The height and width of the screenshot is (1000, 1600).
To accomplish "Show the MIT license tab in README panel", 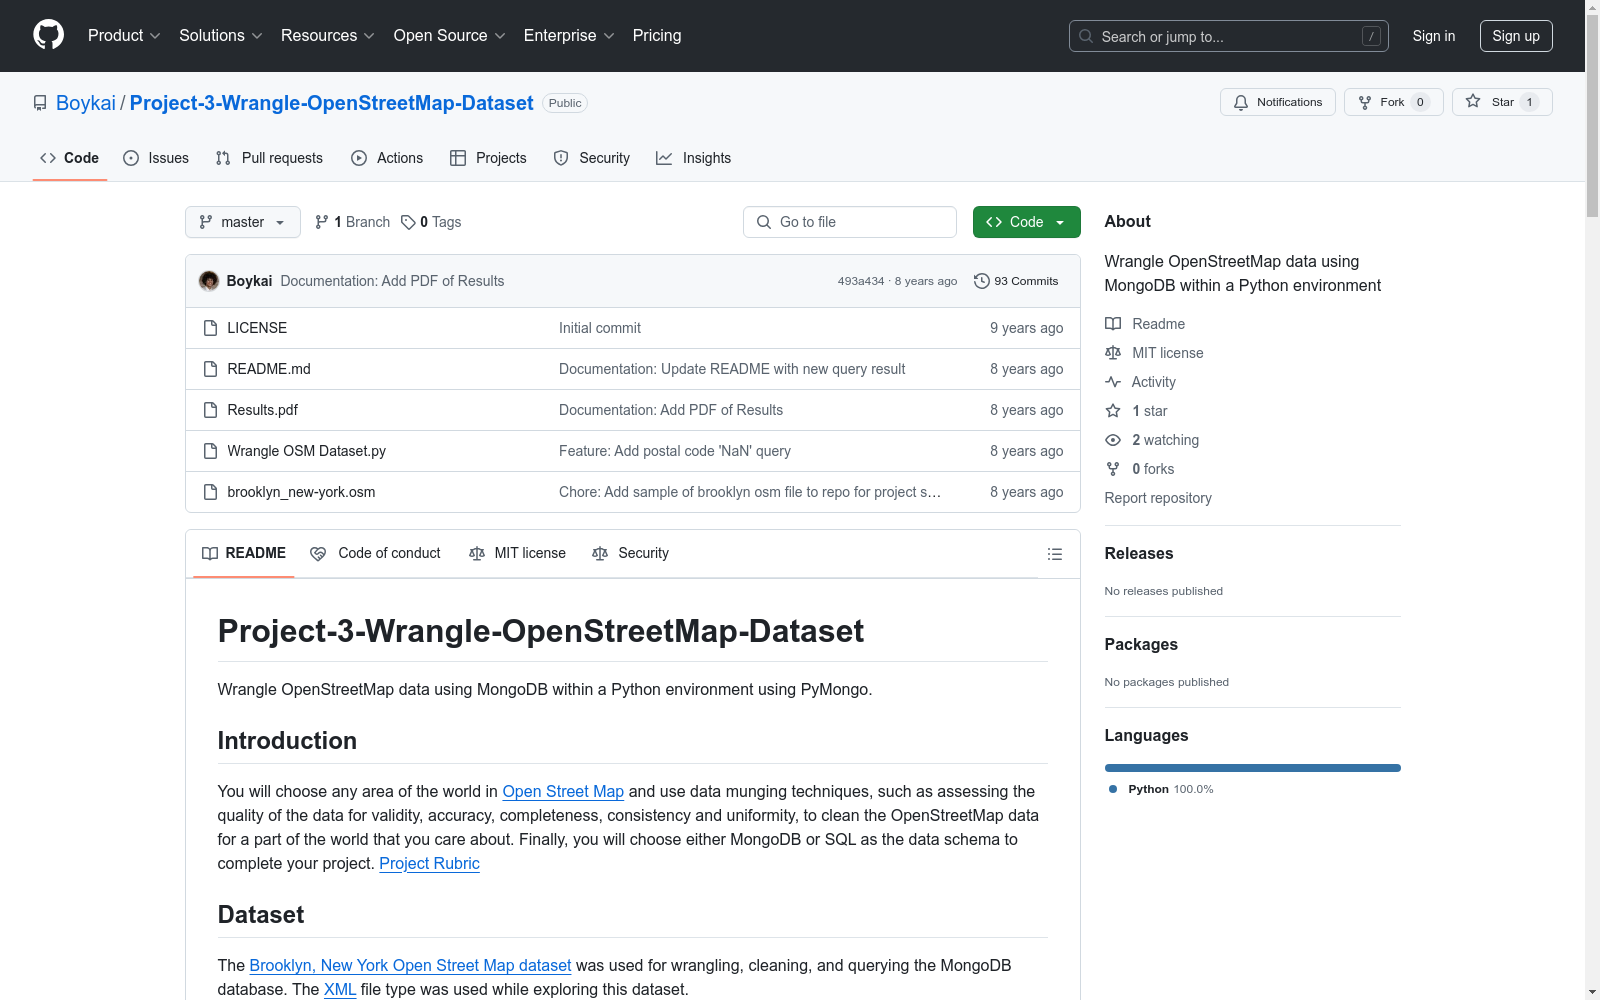I will (517, 553).
